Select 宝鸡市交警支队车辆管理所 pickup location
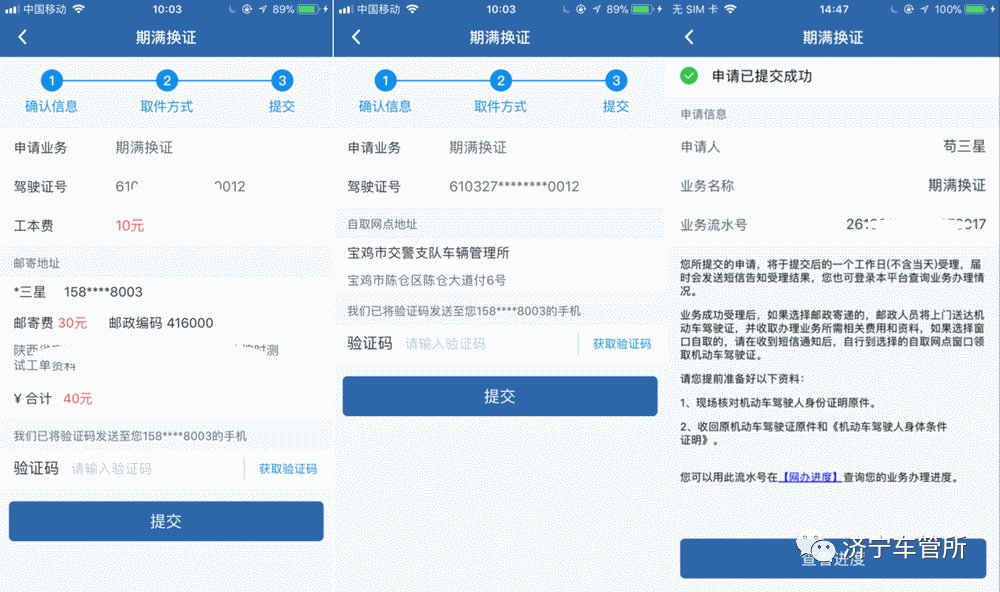Image resolution: width=1000 pixels, height=592 pixels. [428, 253]
